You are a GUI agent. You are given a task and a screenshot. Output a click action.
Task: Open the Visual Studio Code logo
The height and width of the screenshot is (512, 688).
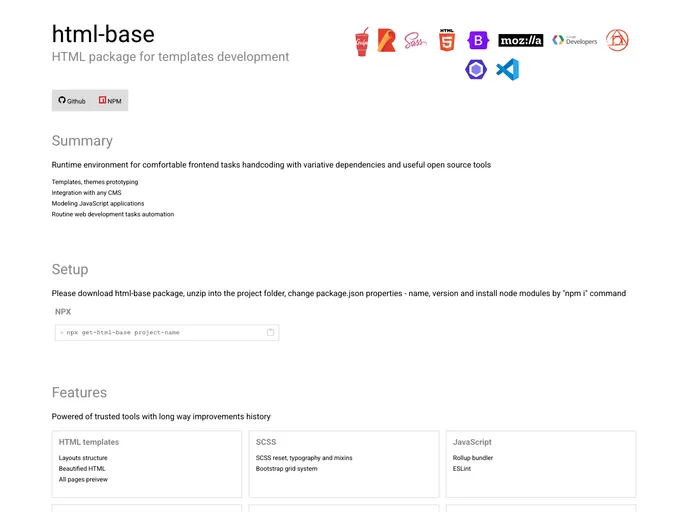[508, 70]
